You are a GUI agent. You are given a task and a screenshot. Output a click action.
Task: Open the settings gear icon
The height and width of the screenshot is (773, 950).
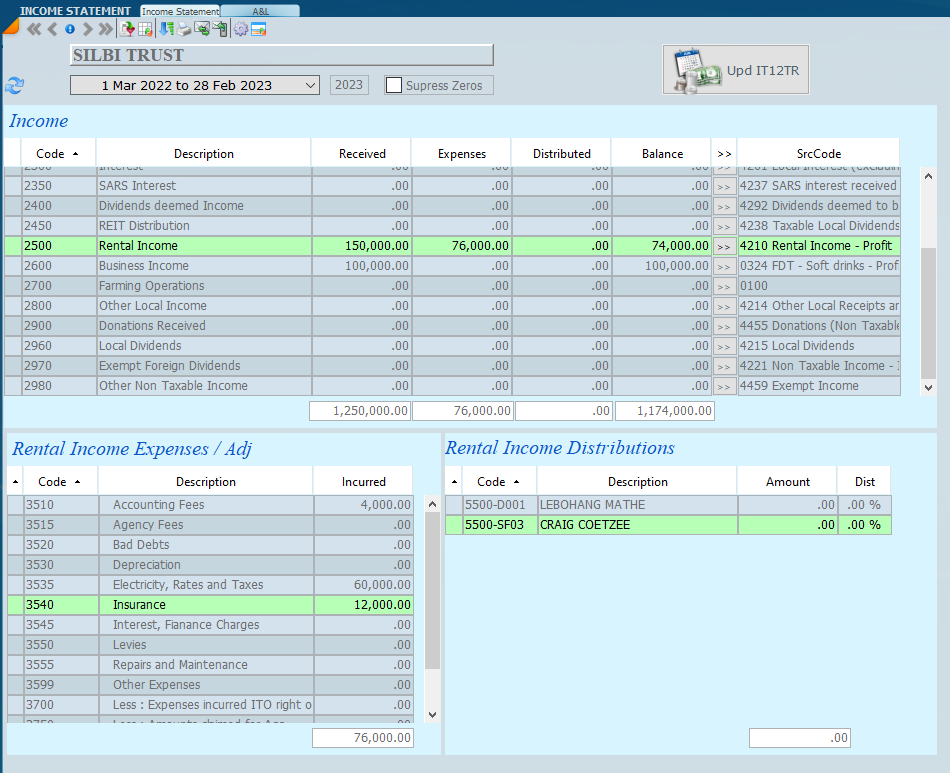[x=240, y=29]
